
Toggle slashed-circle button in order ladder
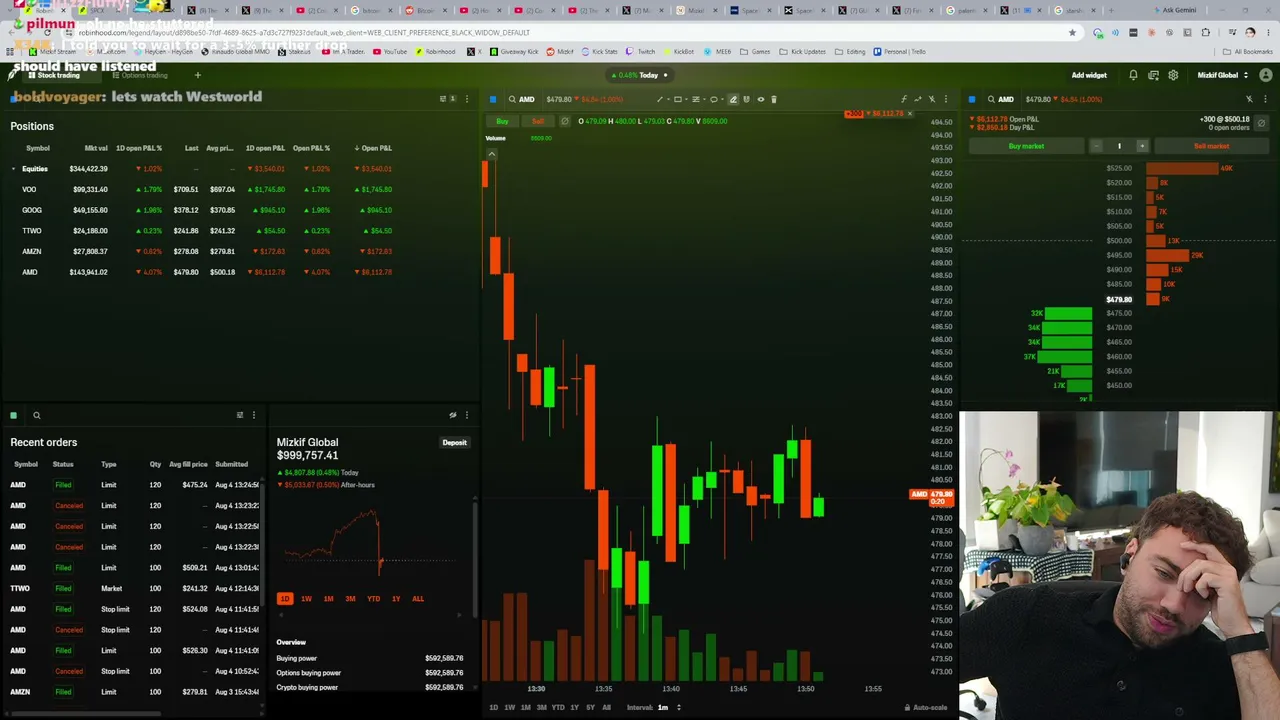[1261, 123]
